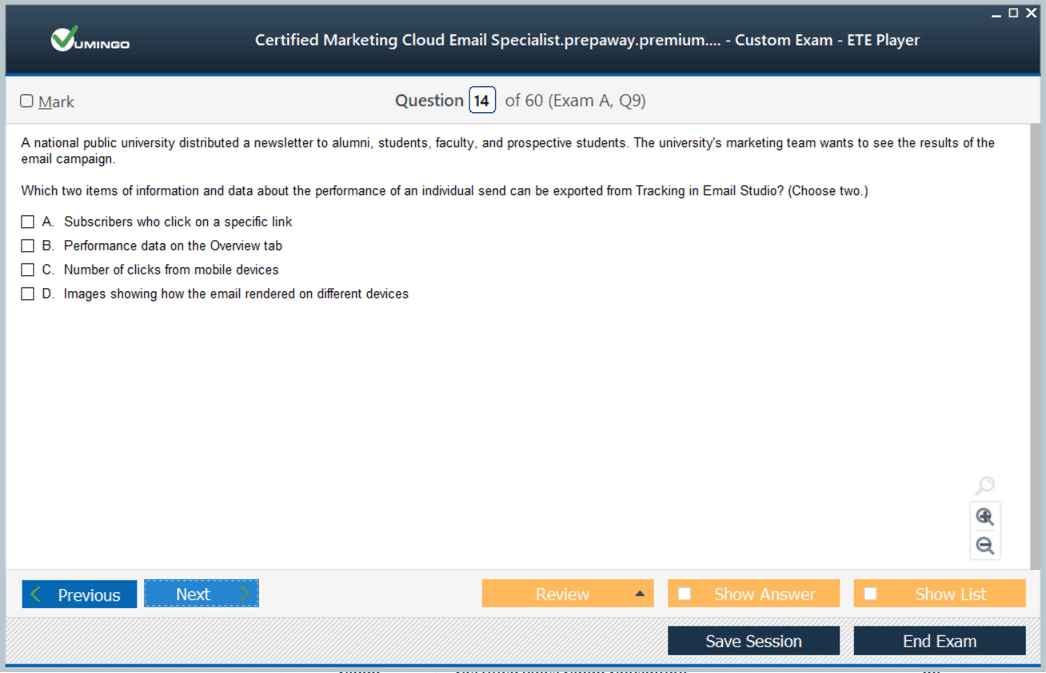
Task: Expand the Review dropdown arrow
Action: (640, 594)
